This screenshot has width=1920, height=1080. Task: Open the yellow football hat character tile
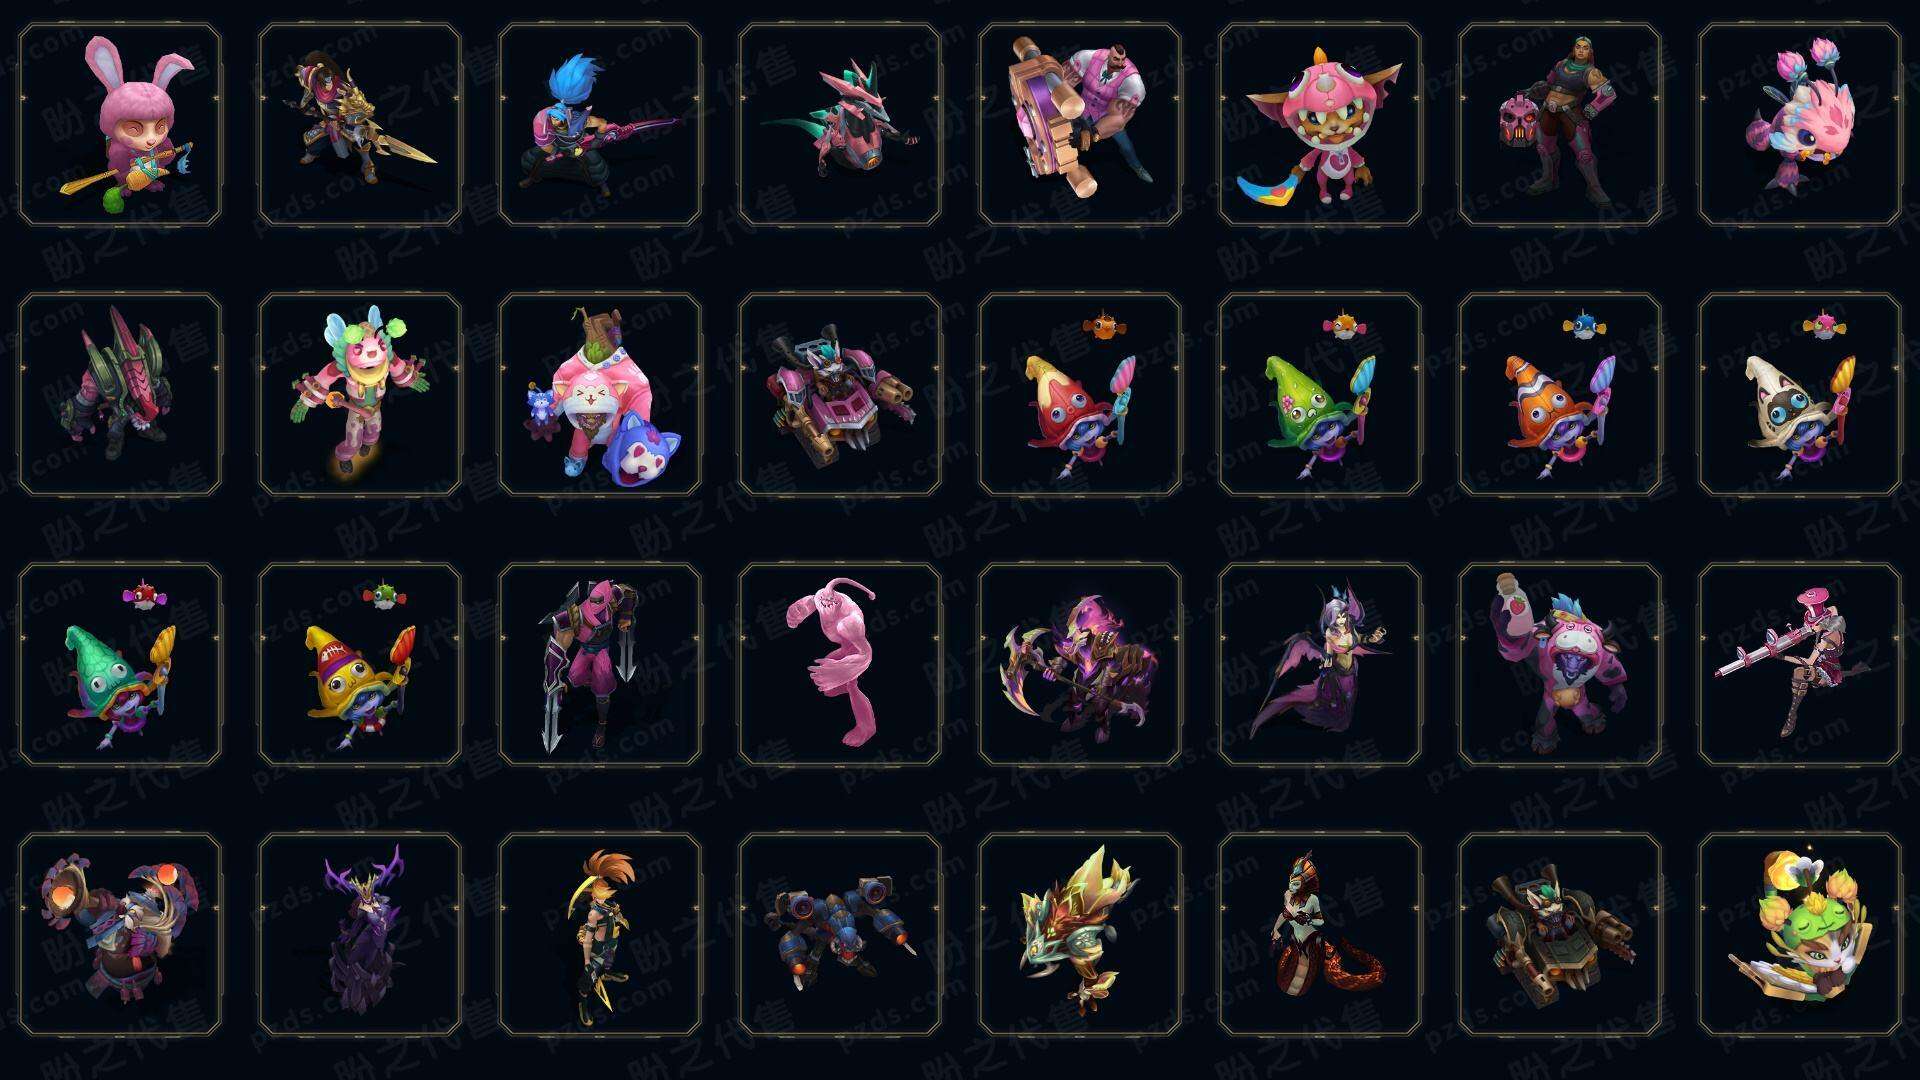tap(360, 664)
